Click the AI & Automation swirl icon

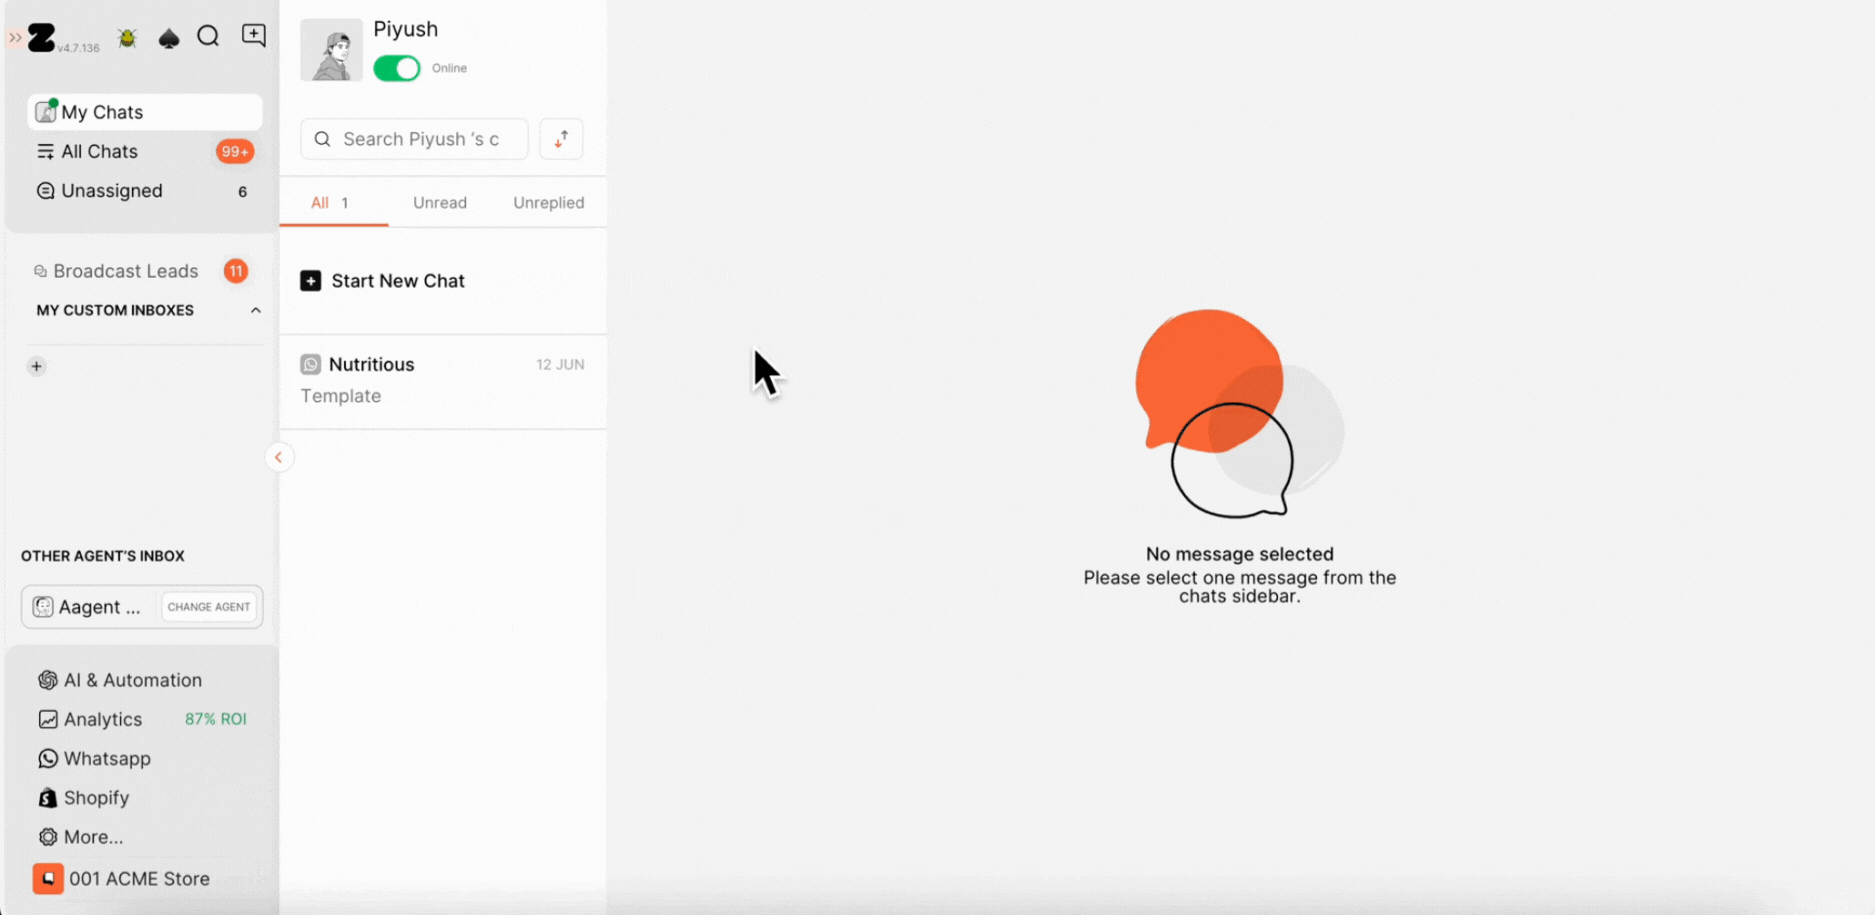[x=48, y=680]
